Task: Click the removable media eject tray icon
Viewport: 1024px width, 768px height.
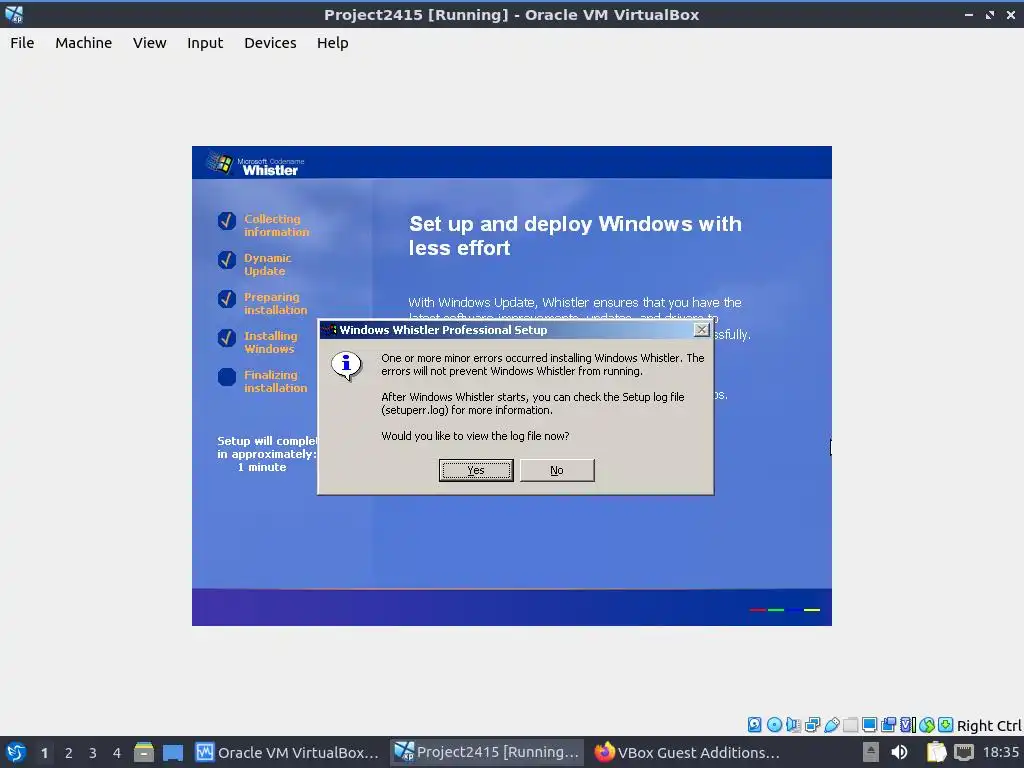Action: pos(871,752)
